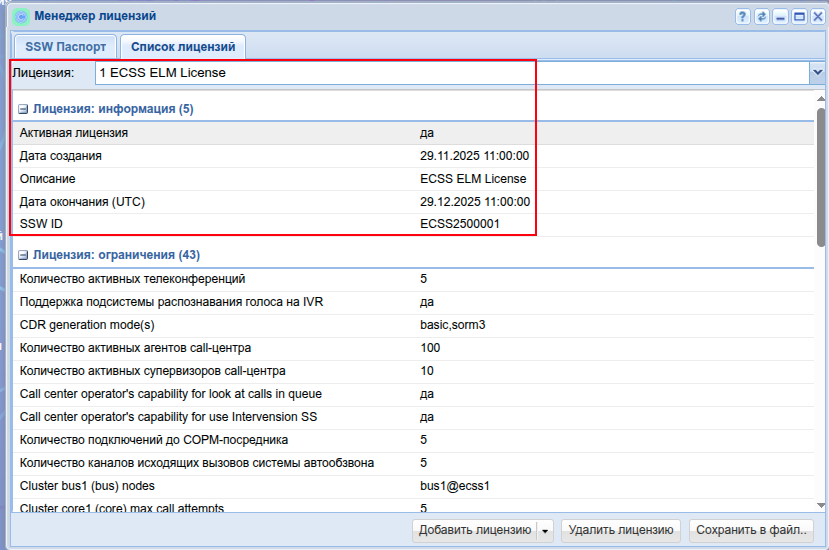The height and width of the screenshot is (550, 829).
Task: Refresh the window using the arrows icon
Action: [761, 17]
